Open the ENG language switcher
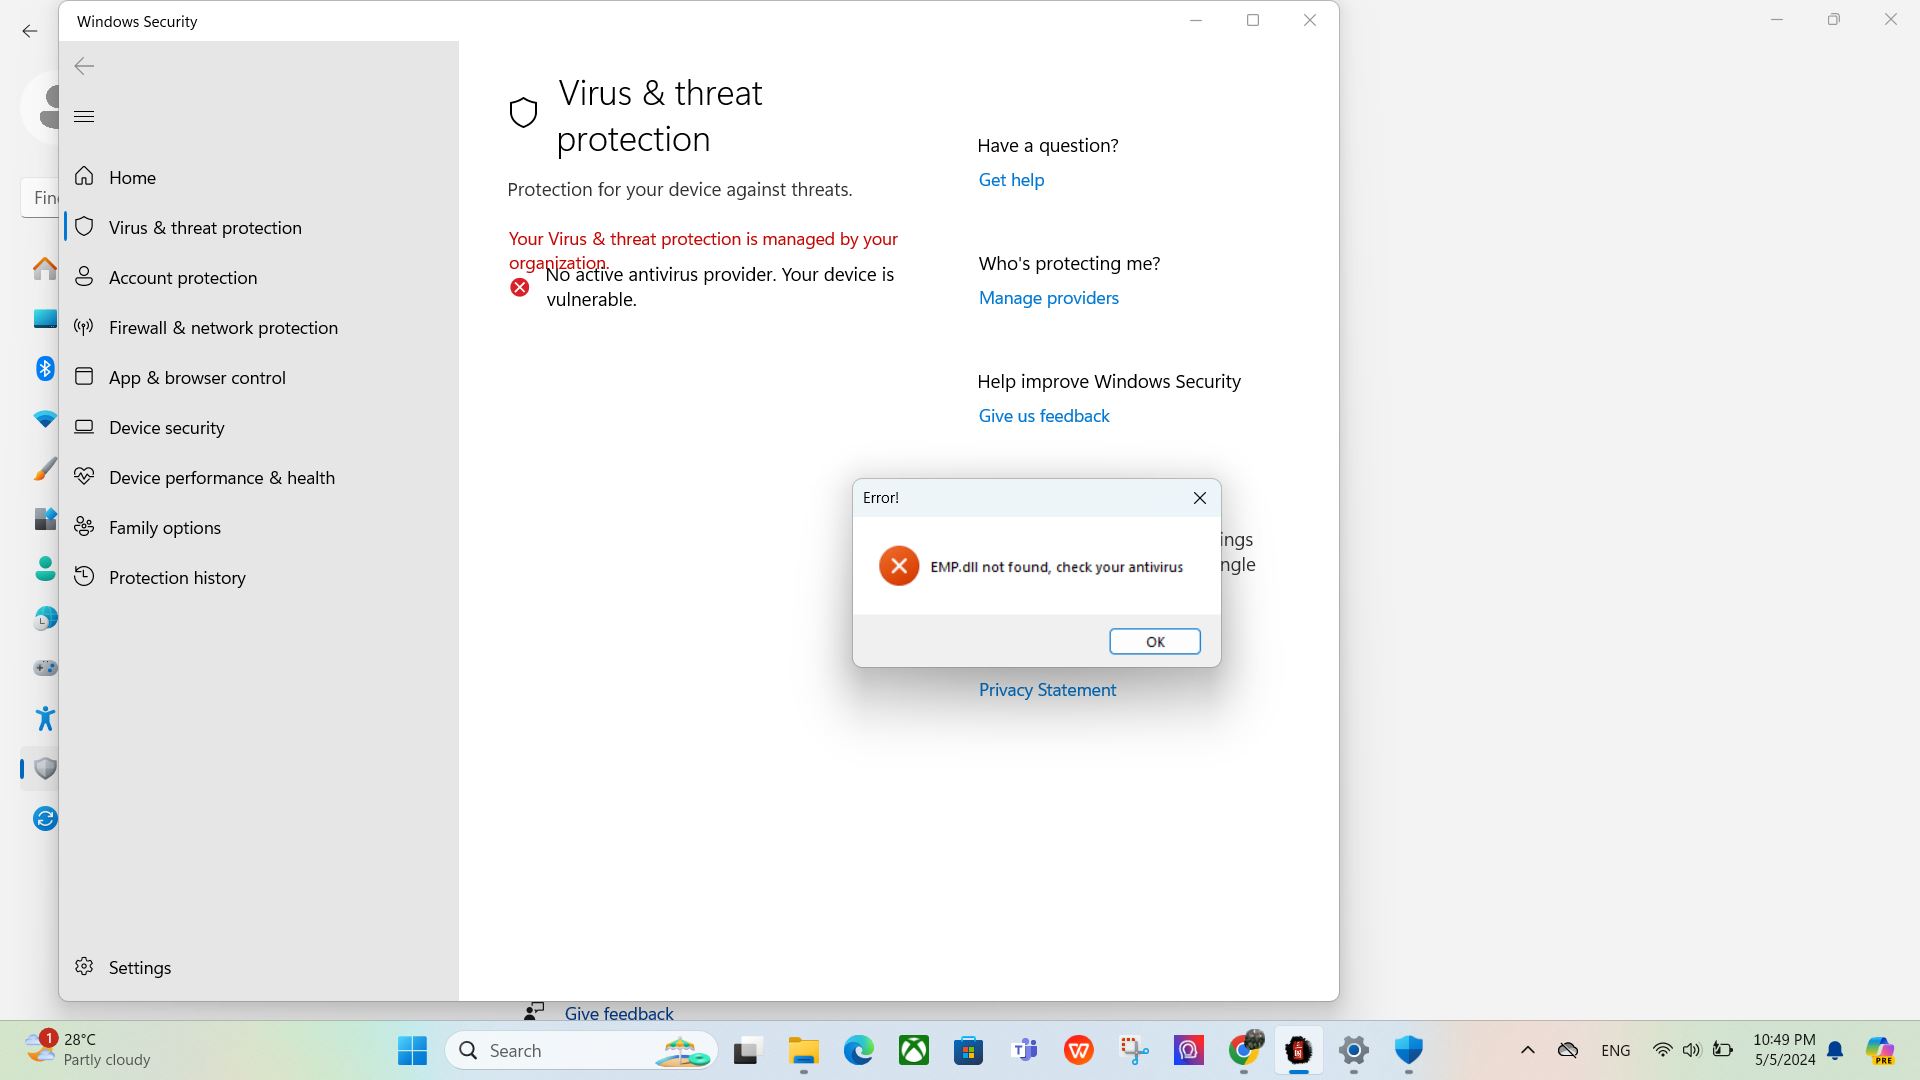The height and width of the screenshot is (1080, 1920). coord(1616,1050)
